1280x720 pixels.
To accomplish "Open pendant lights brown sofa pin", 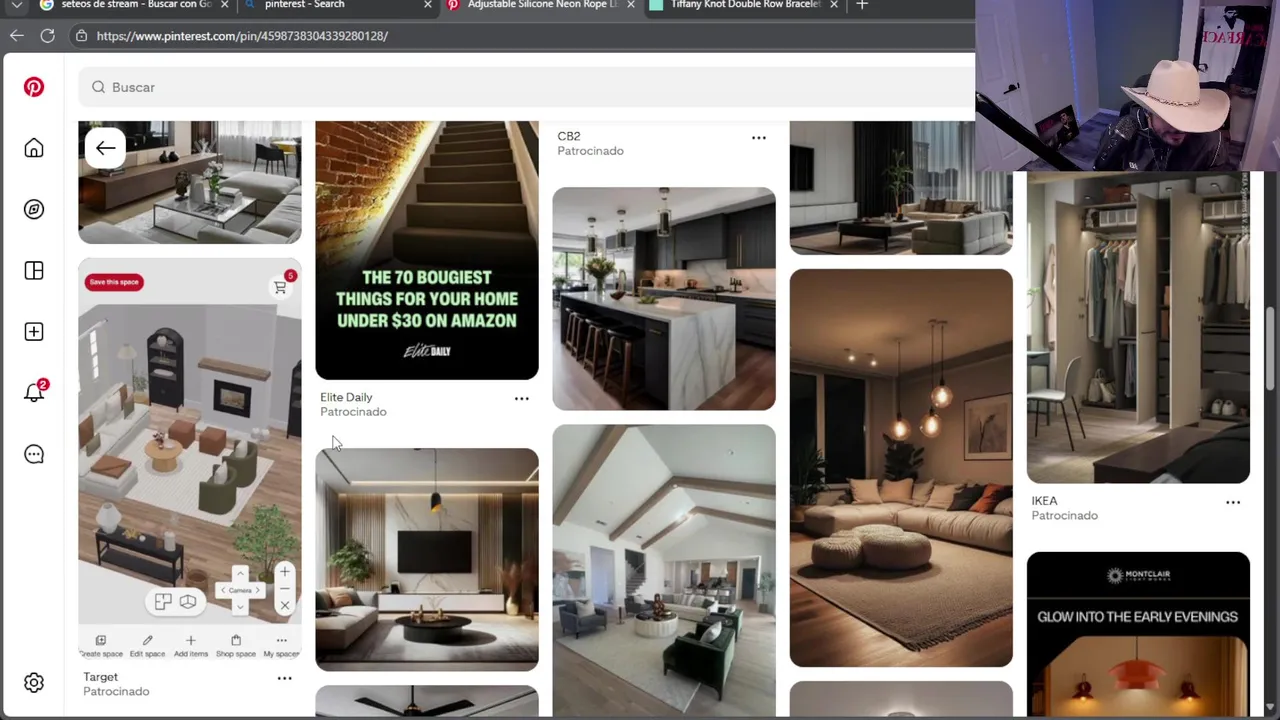I will pyautogui.click(x=901, y=467).
